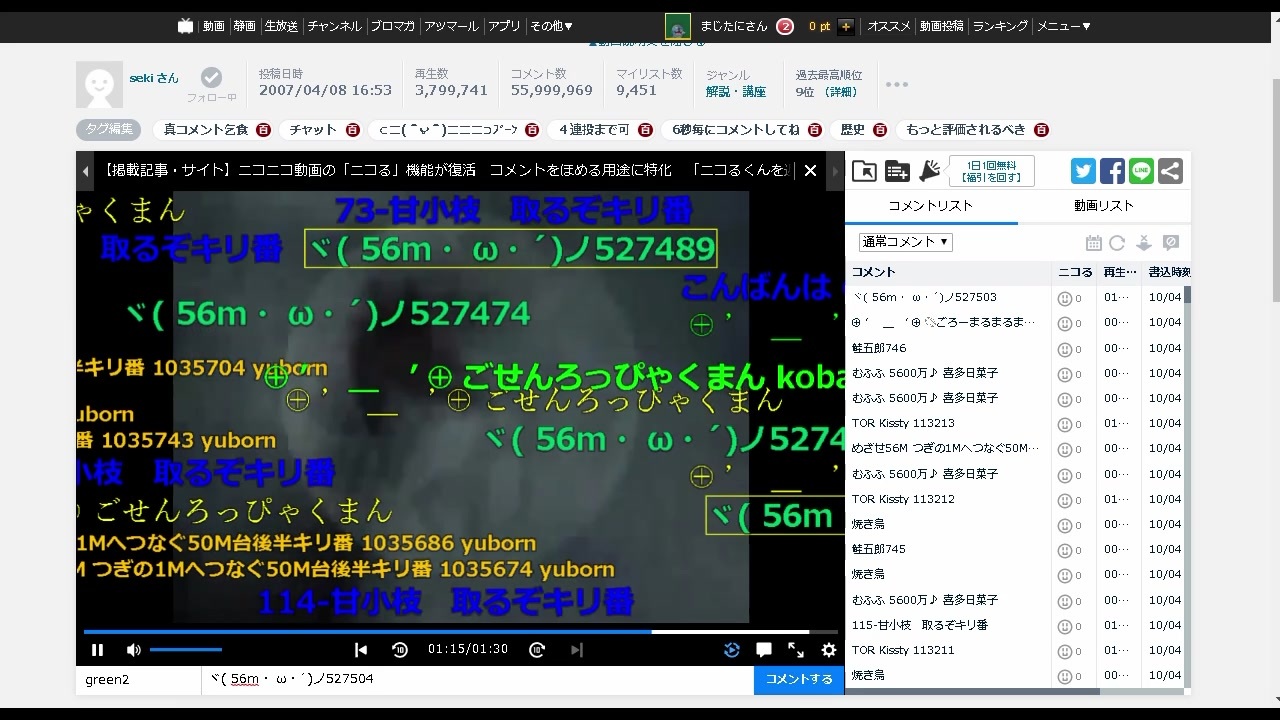Image resolution: width=1280 pixels, height=720 pixels.
Task: Open the ランキング menu item
Action: (x=1000, y=26)
